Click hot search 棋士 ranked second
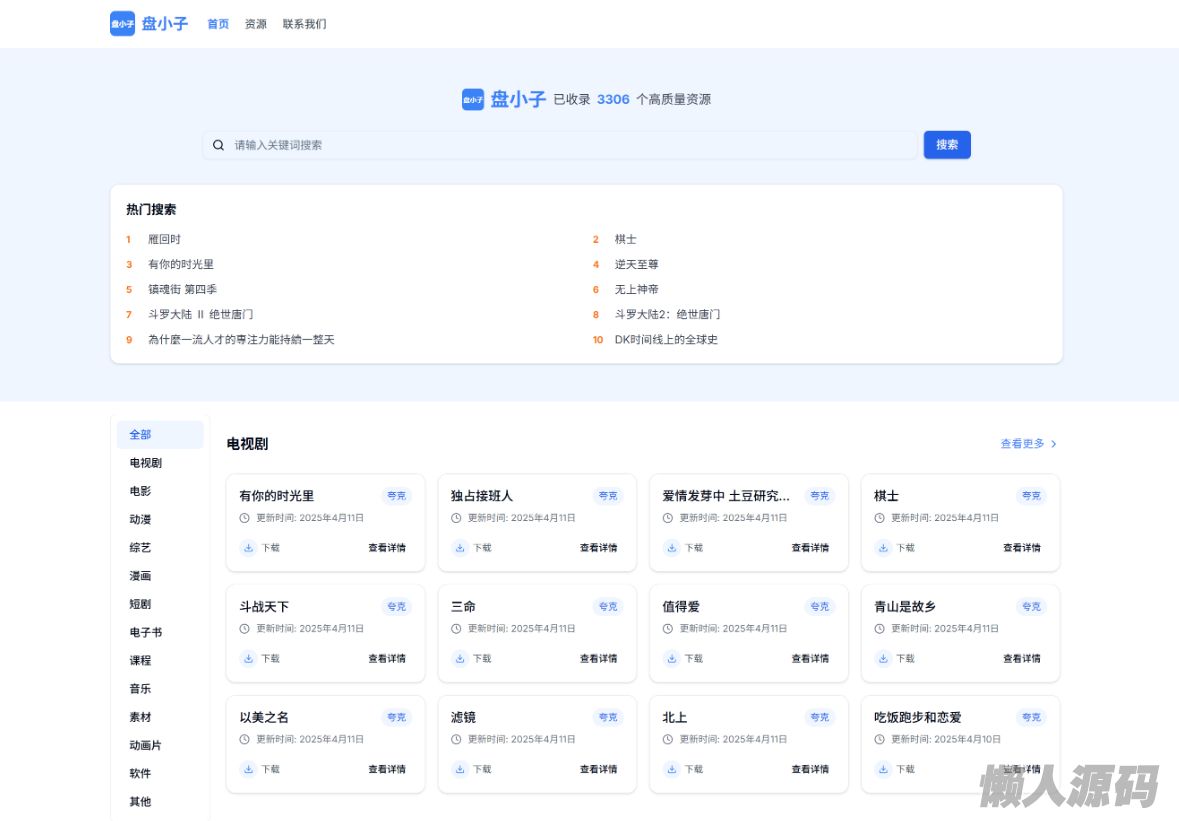 (x=626, y=239)
